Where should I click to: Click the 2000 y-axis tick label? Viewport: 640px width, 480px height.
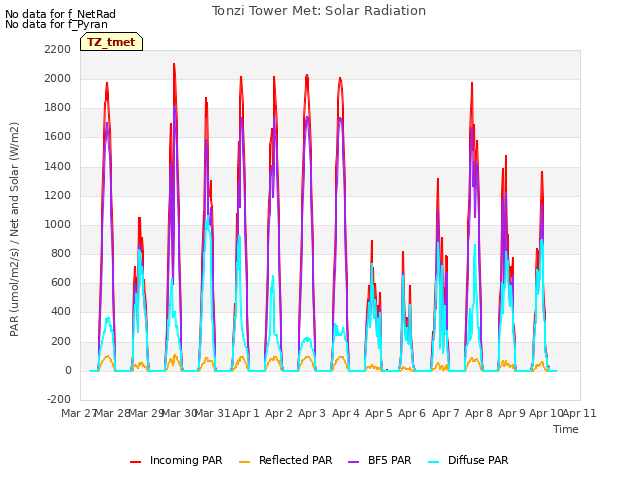click(x=58, y=78)
